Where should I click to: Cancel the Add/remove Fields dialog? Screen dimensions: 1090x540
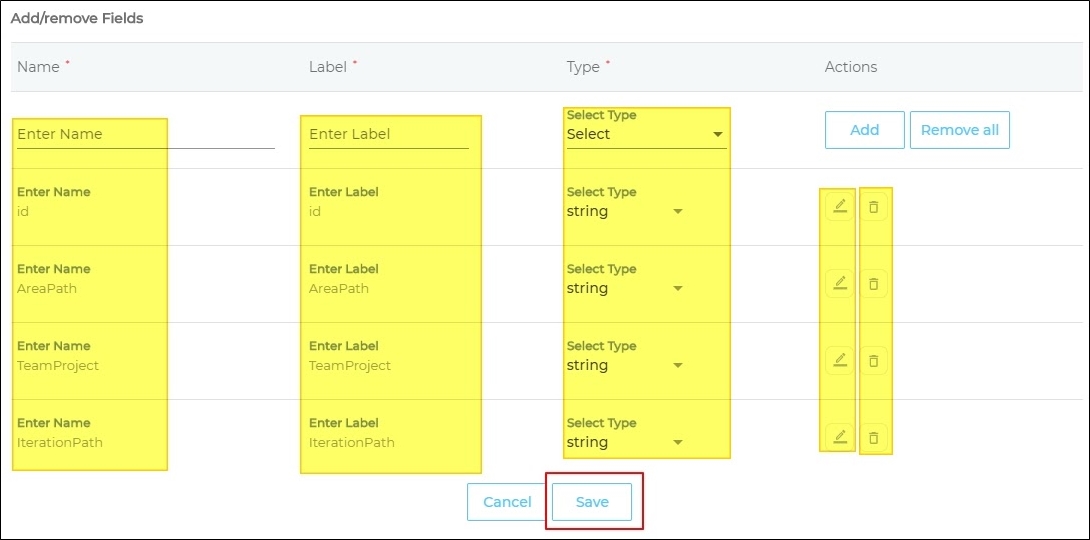pos(507,502)
